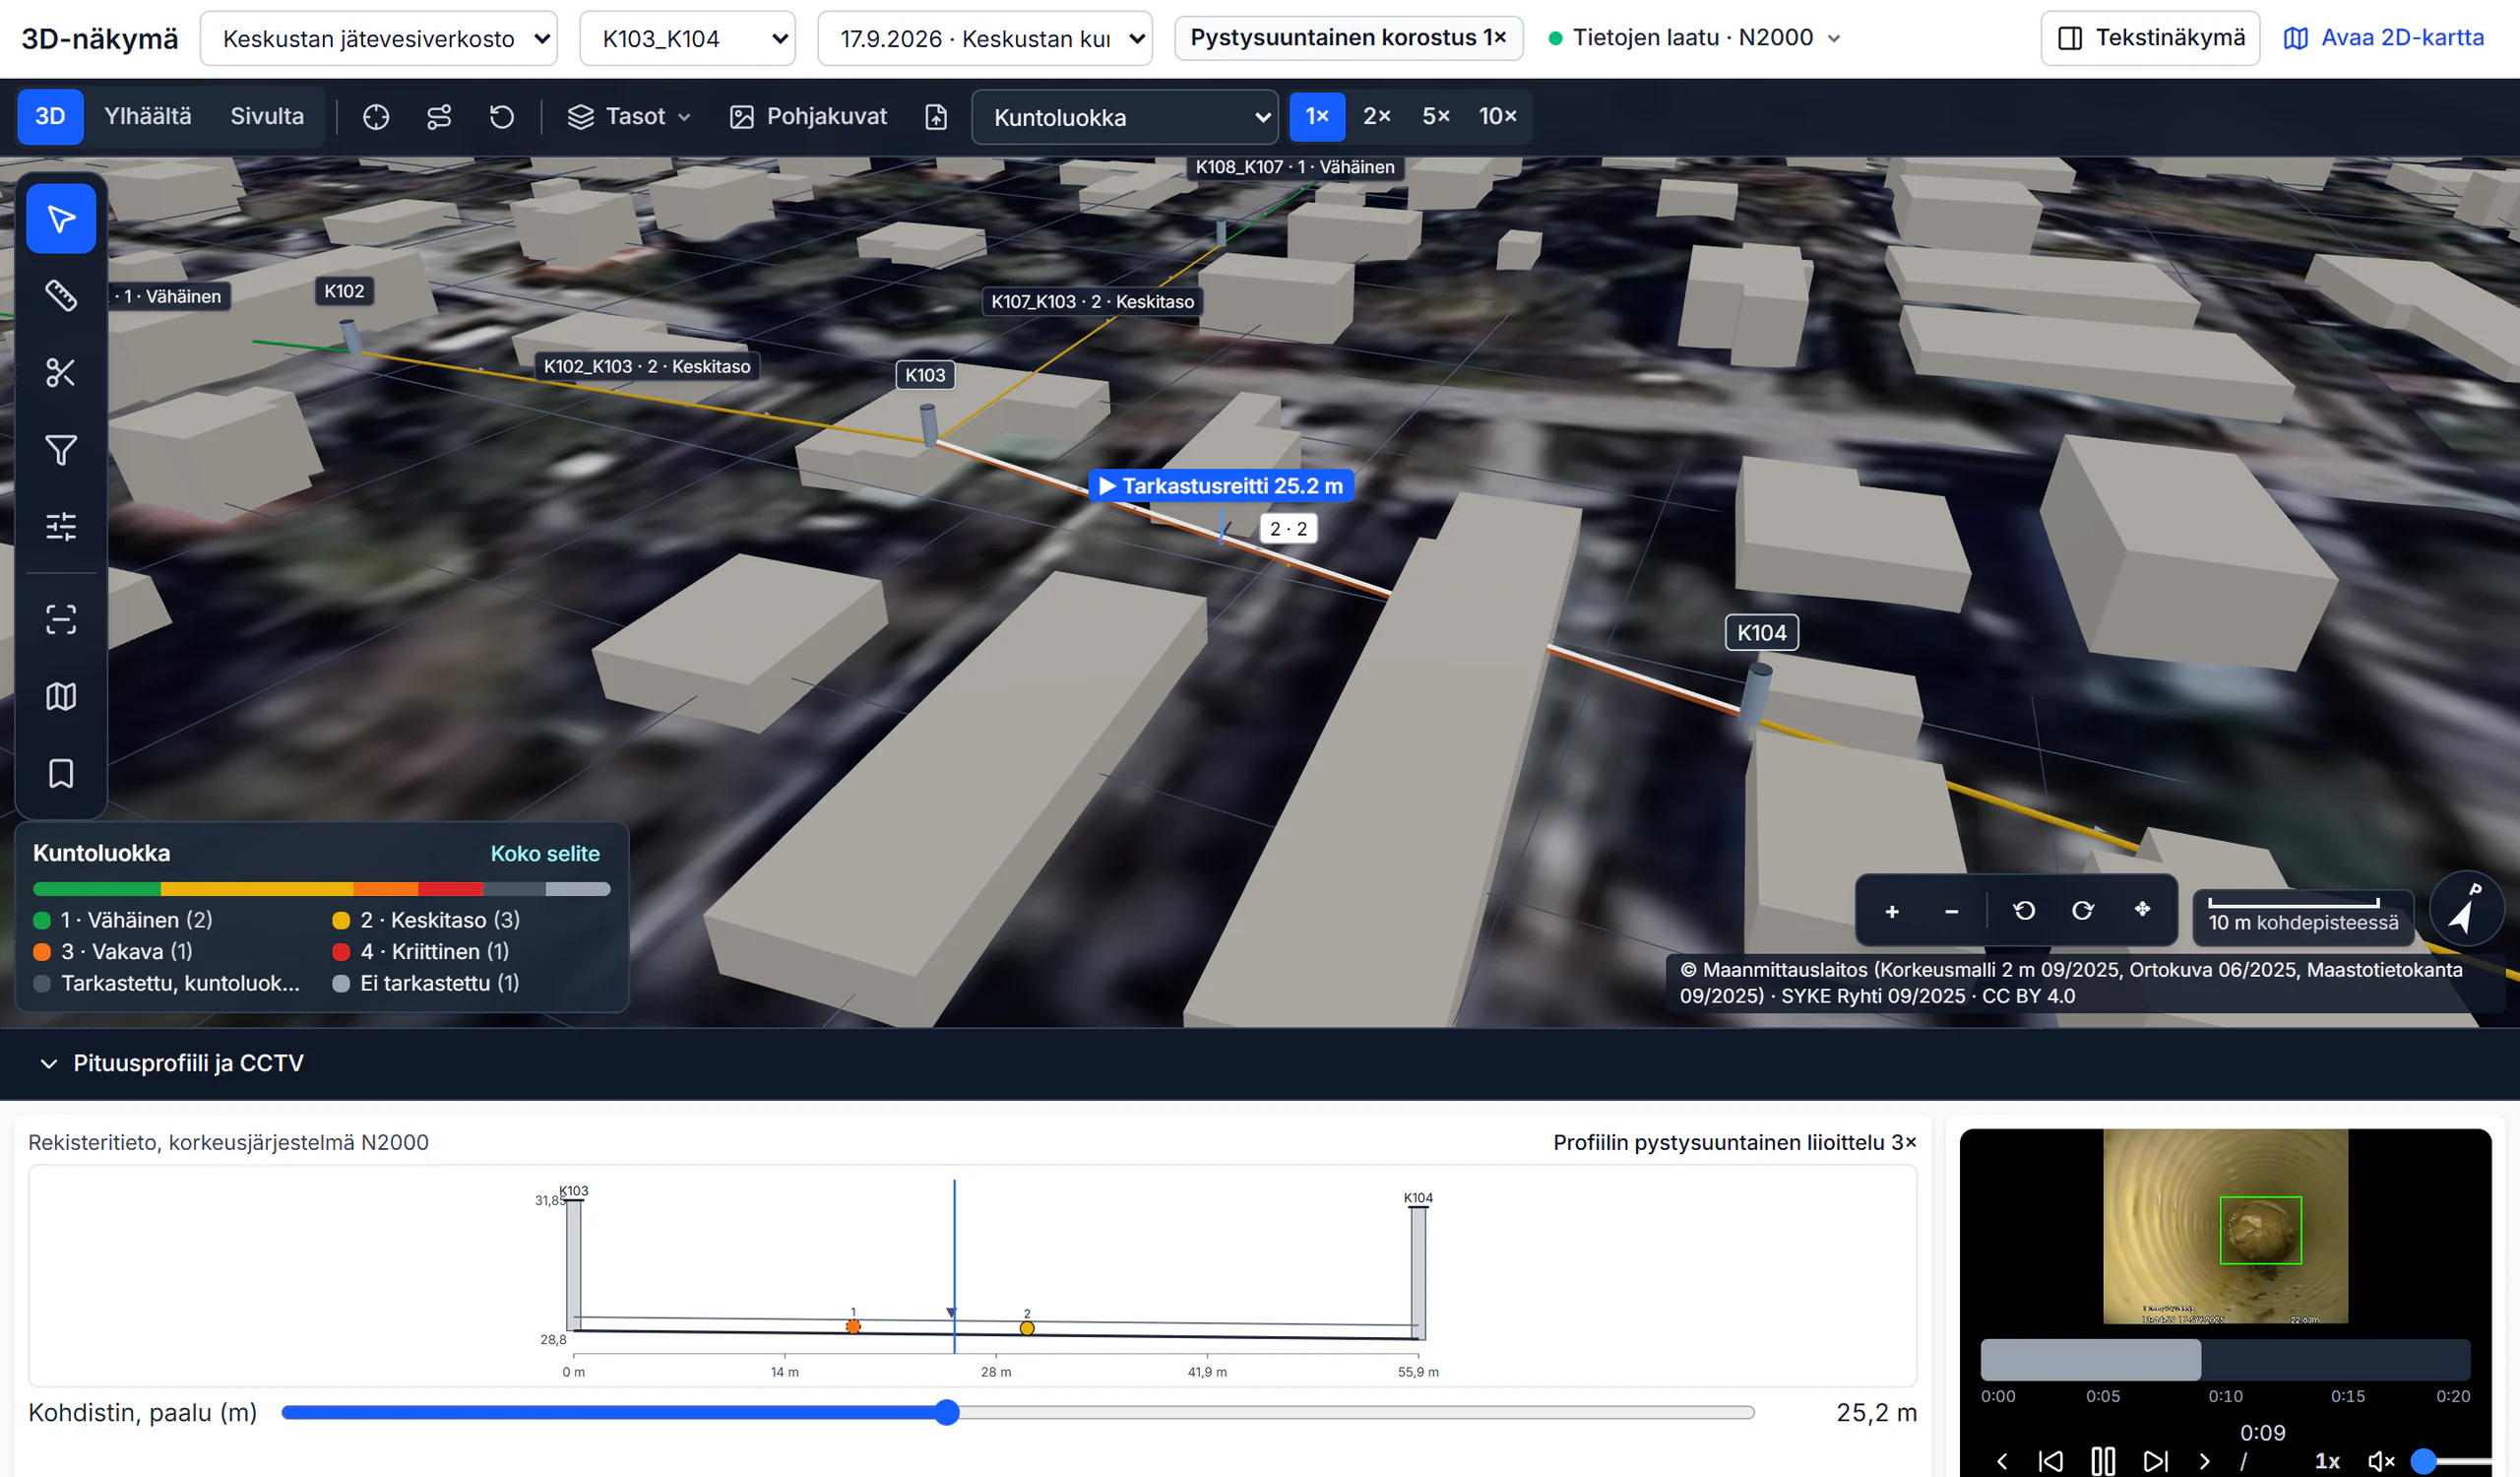2520x1477 pixels.
Task: Open Tekstinäkymä text view
Action: point(2150,38)
